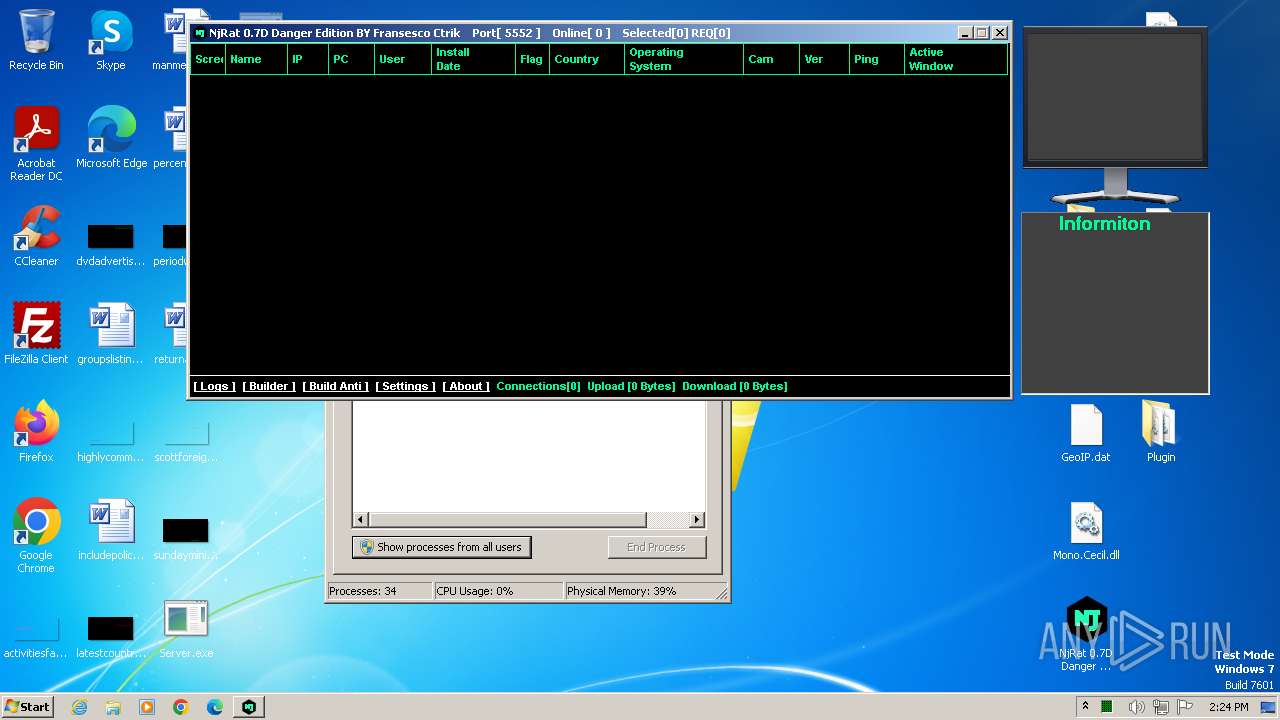Screen dimensions: 1280x720
Task: Switch to NjRat taskbar button
Action: click(x=249, y=707)
